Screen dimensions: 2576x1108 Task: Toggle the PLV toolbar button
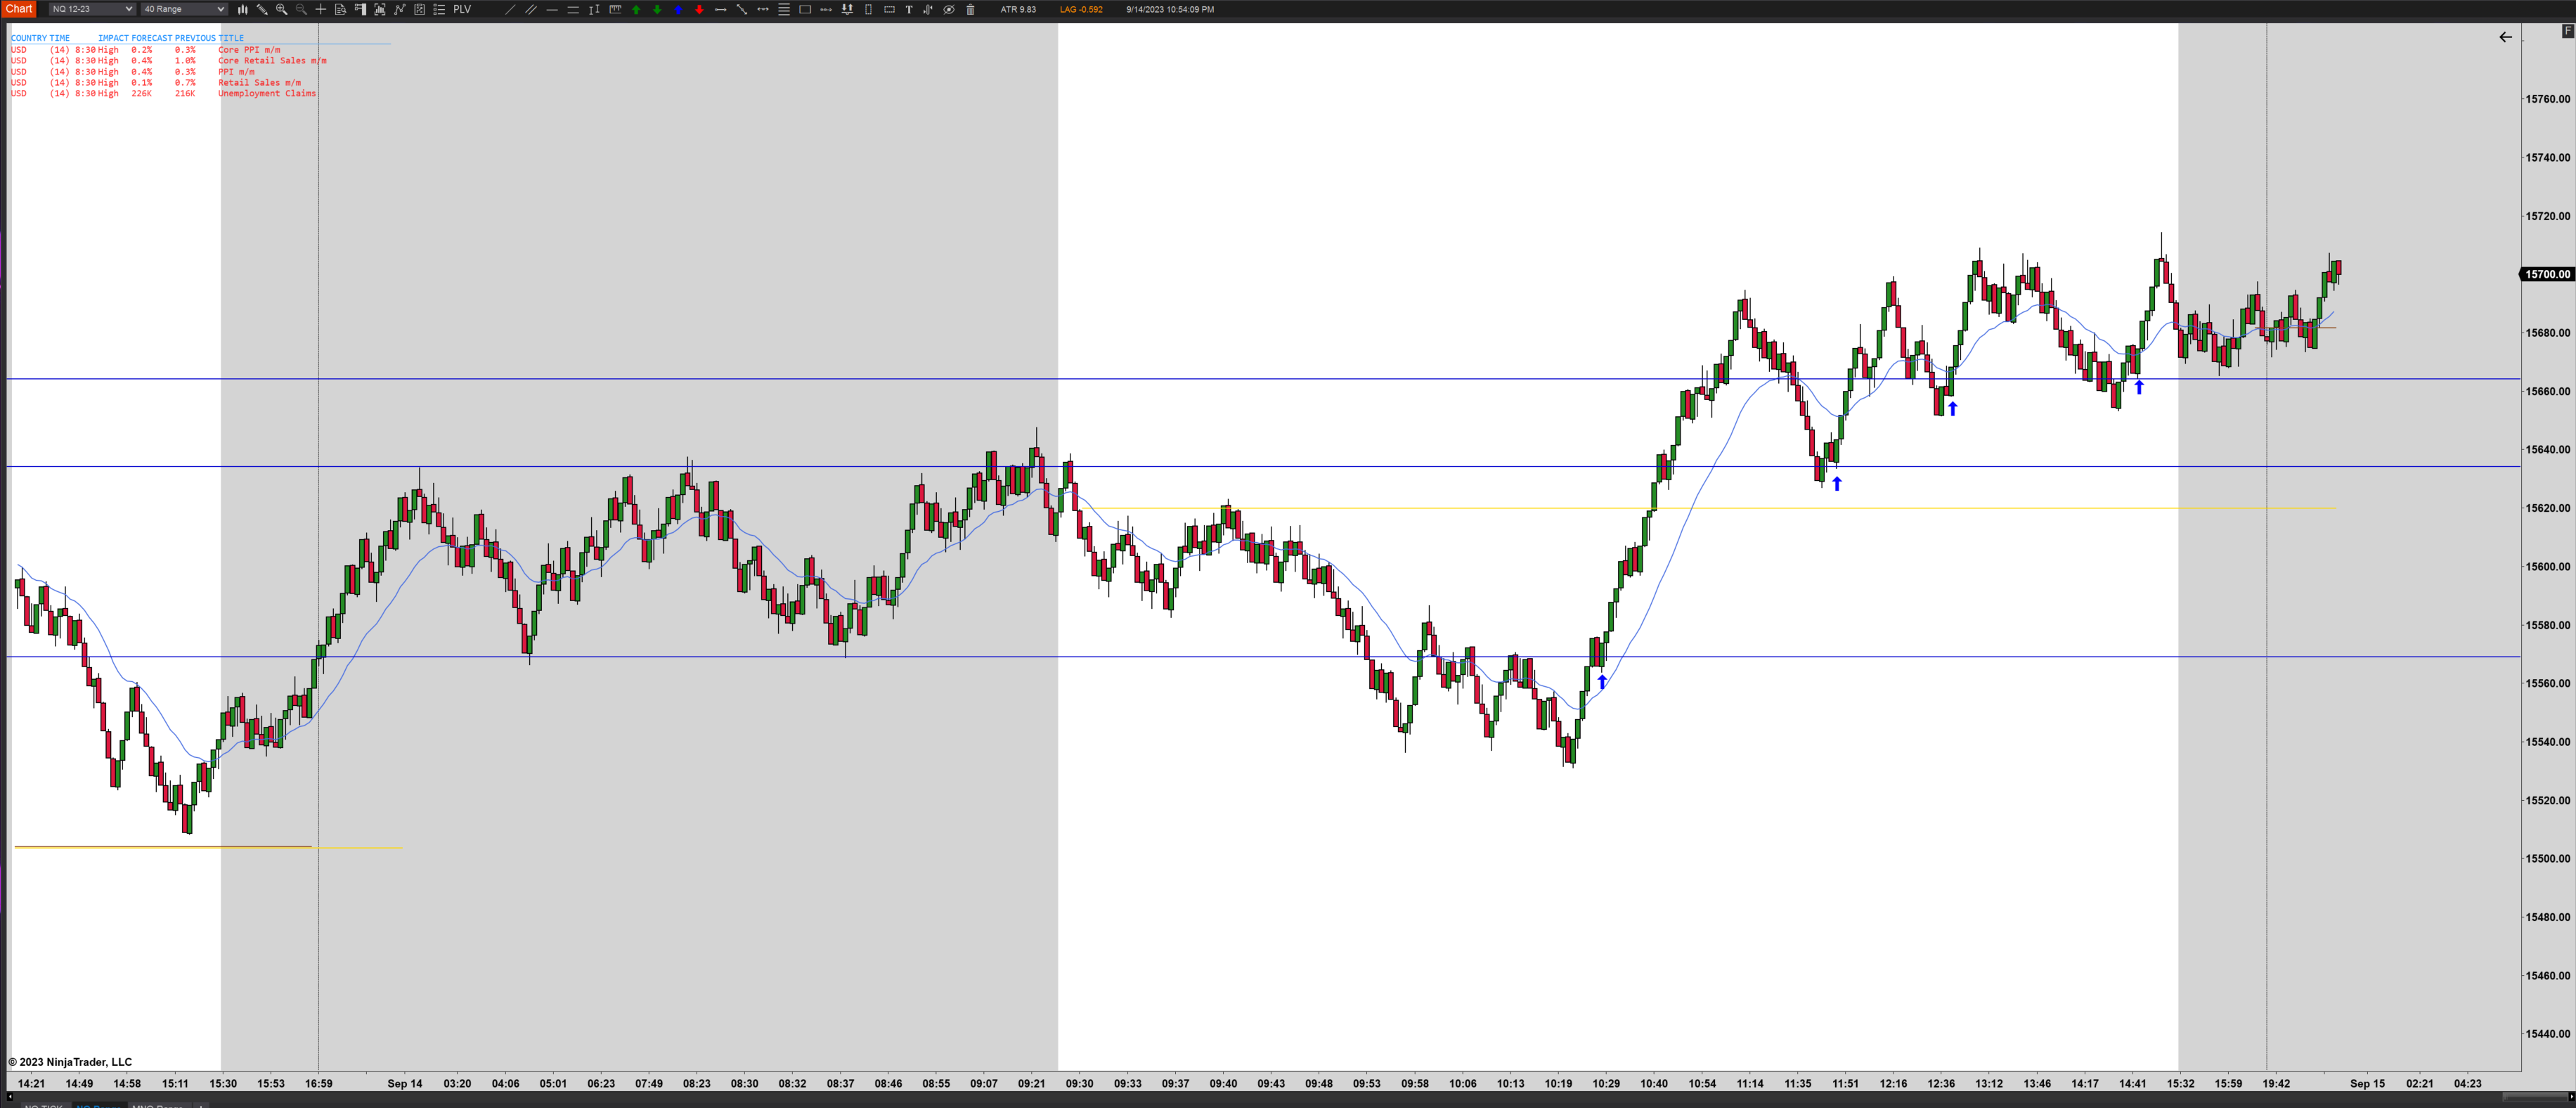tap(462, 9)
